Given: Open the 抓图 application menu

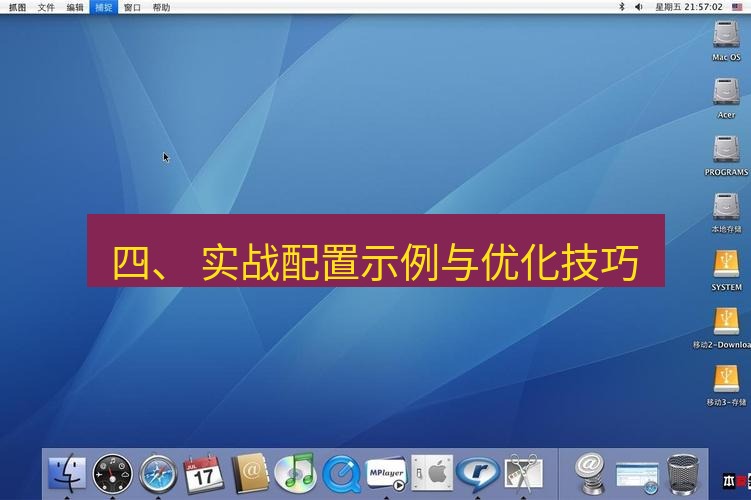Looking at the screenshot, I should [17, 7].
